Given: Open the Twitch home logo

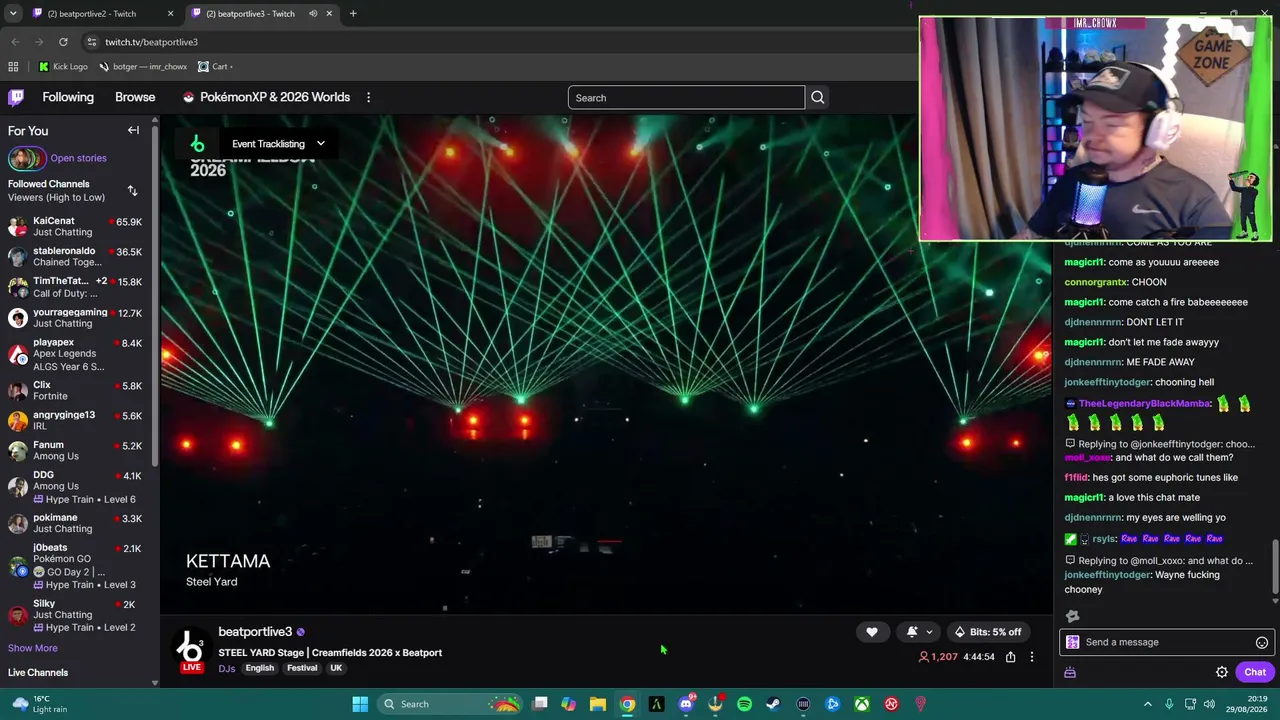Looking at the screenshot, I should pos(16,97).
